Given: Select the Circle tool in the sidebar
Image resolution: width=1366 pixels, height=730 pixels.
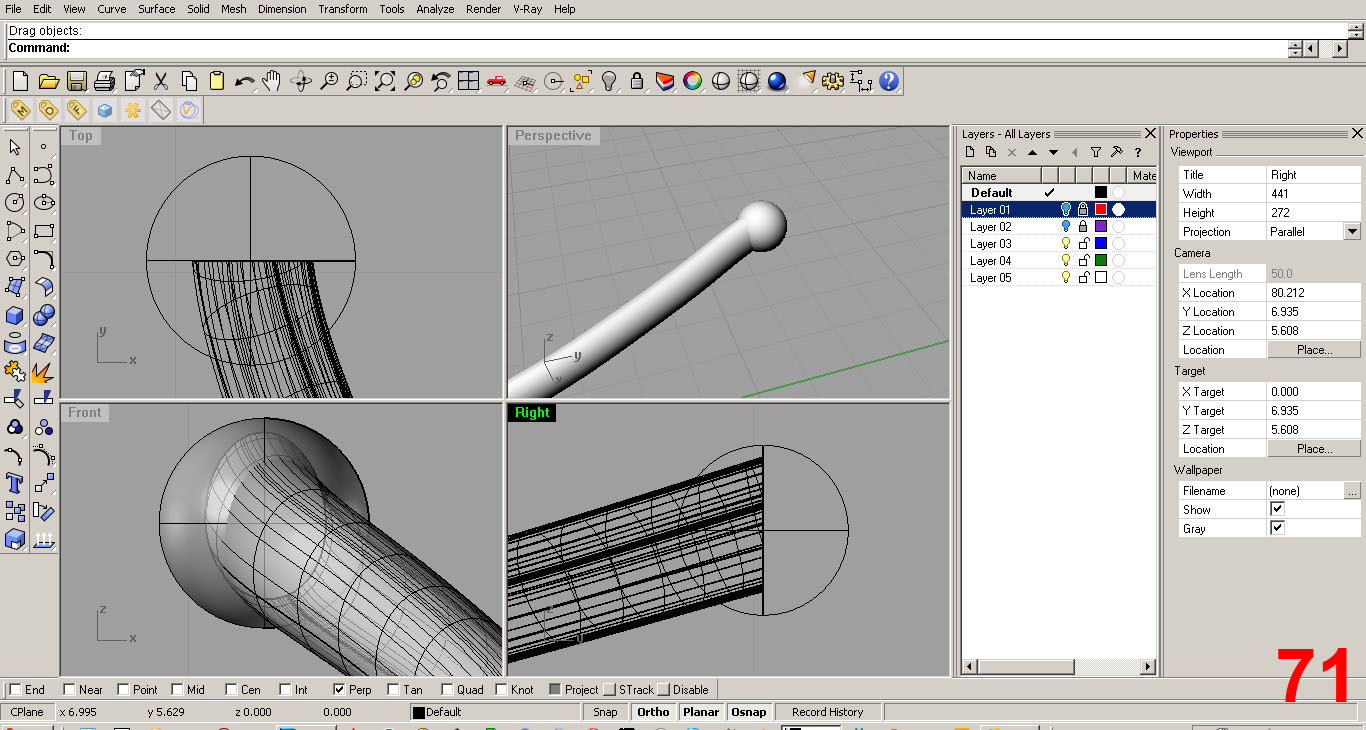Looking at the screenshot, I should point(15,203).
